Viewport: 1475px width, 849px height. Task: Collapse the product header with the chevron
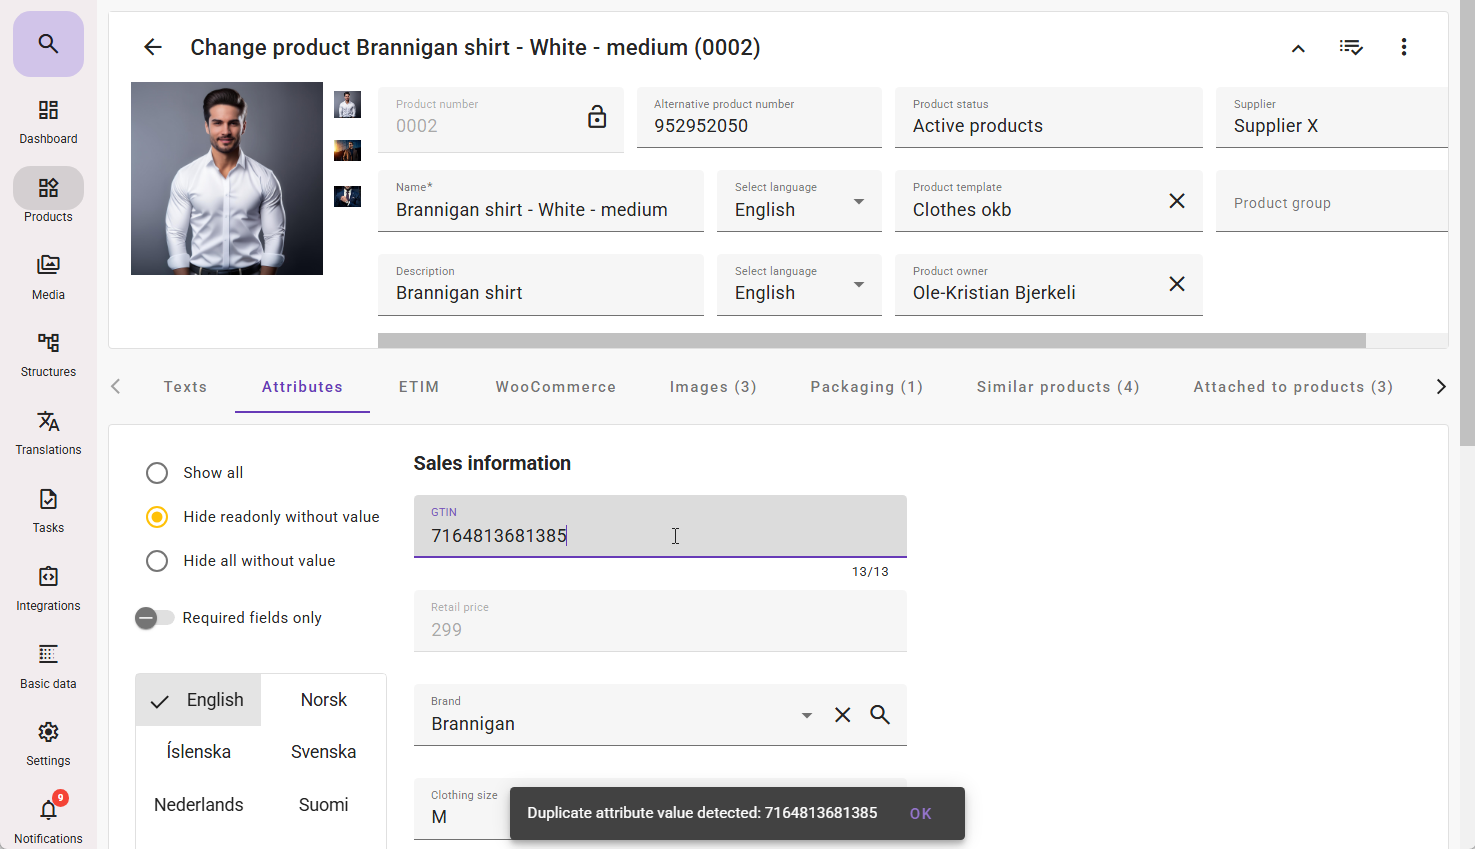point(1298,48)
